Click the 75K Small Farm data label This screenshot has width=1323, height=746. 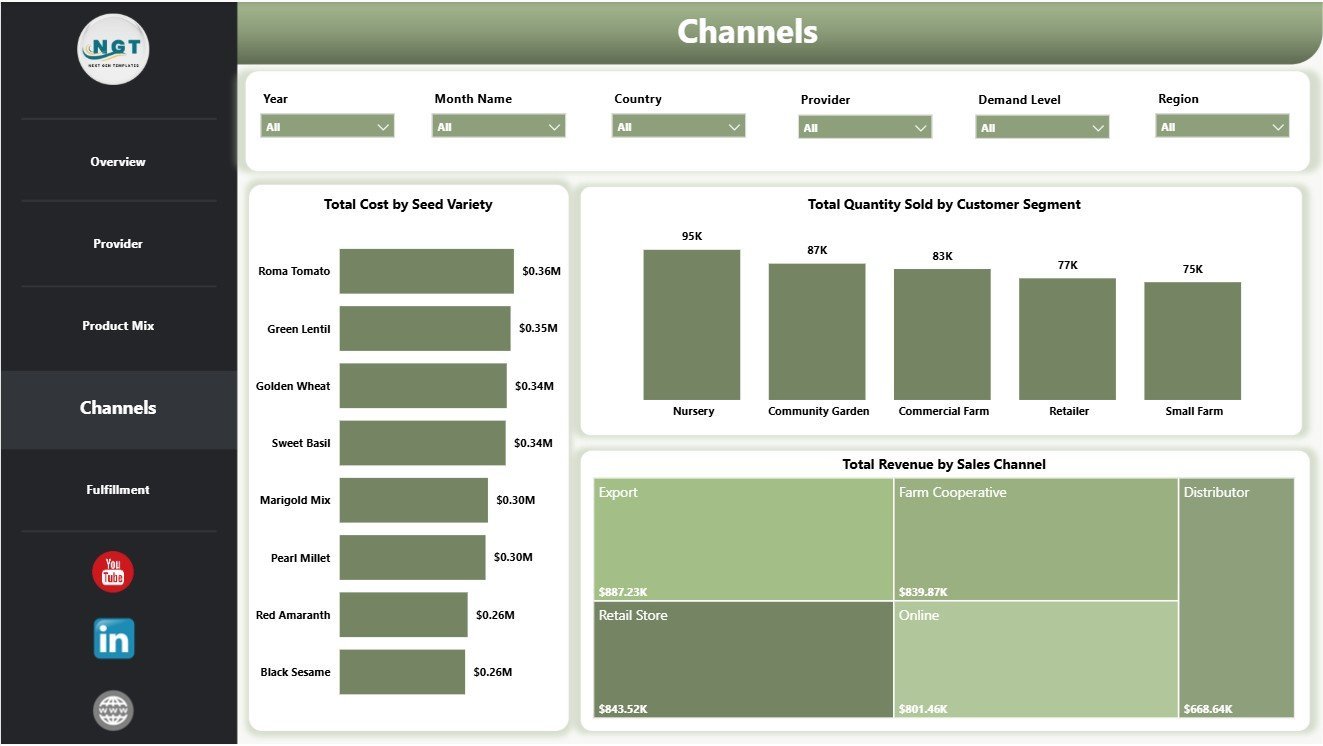tap(1192, 269)
